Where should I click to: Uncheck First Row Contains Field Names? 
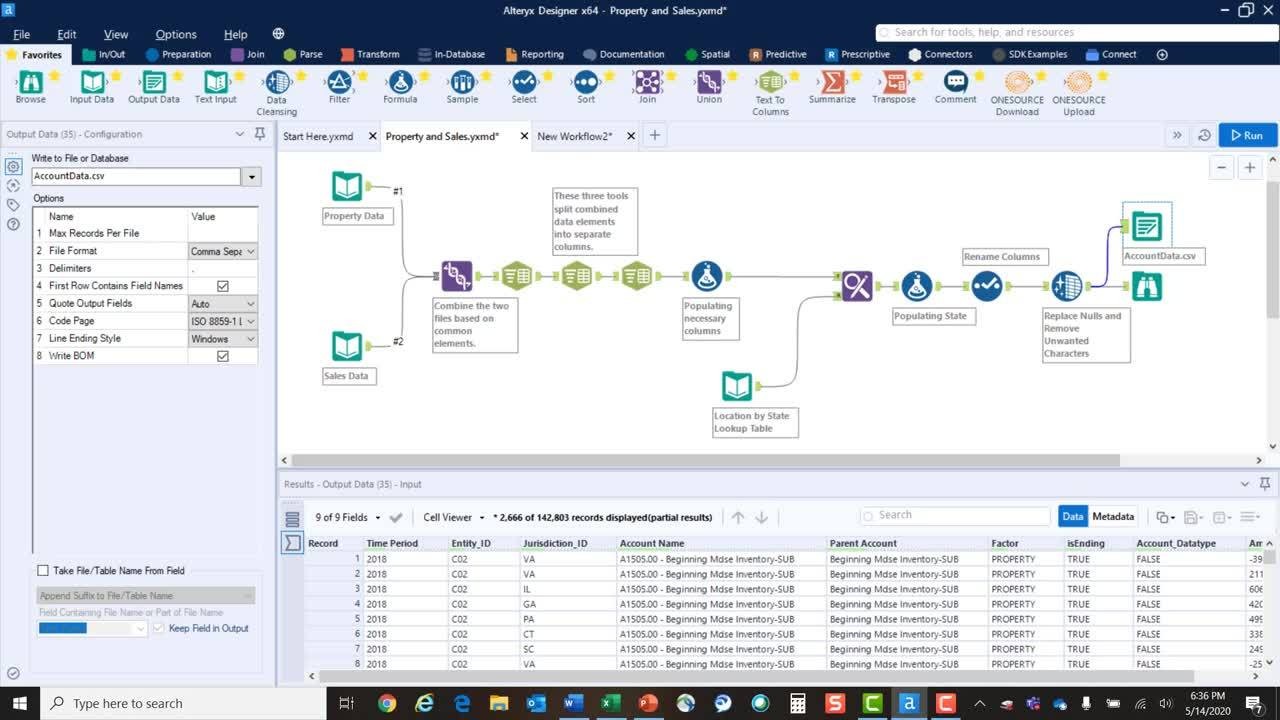(x=223, y=286)
